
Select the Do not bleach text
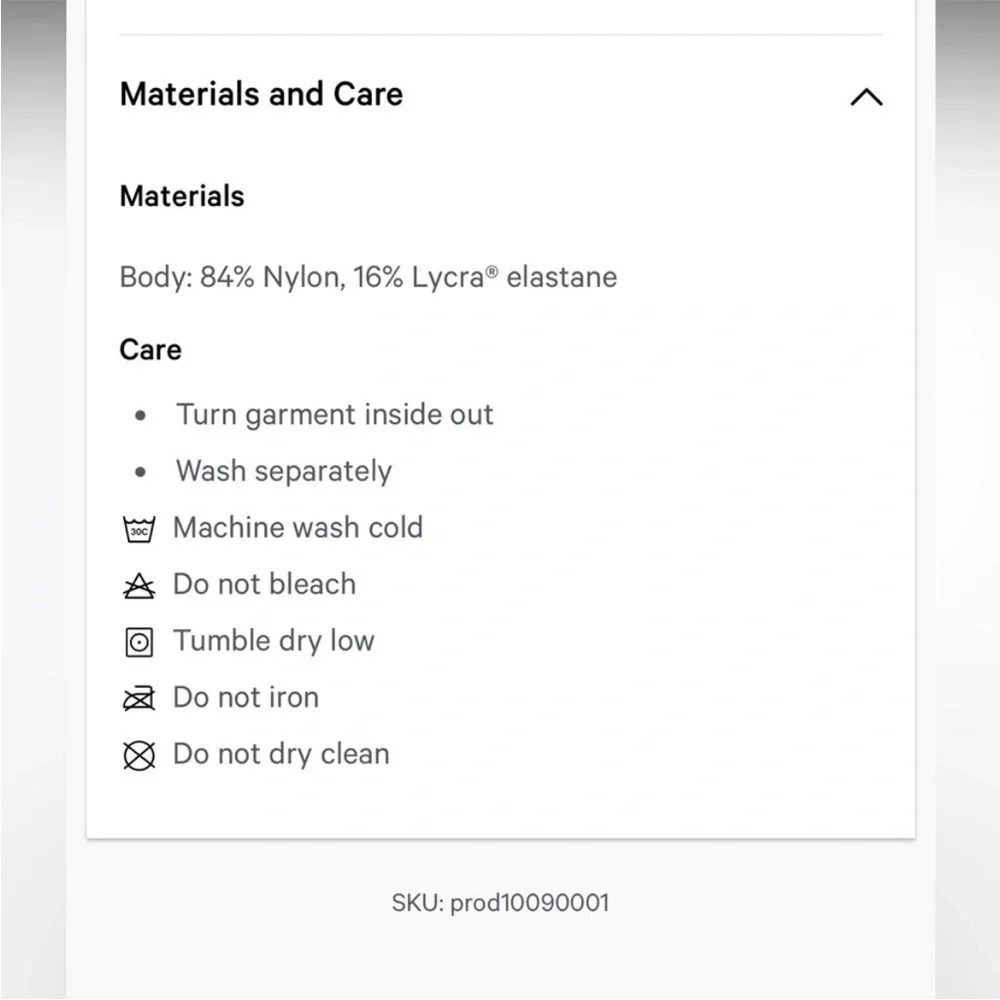click(x=265, y=584)
